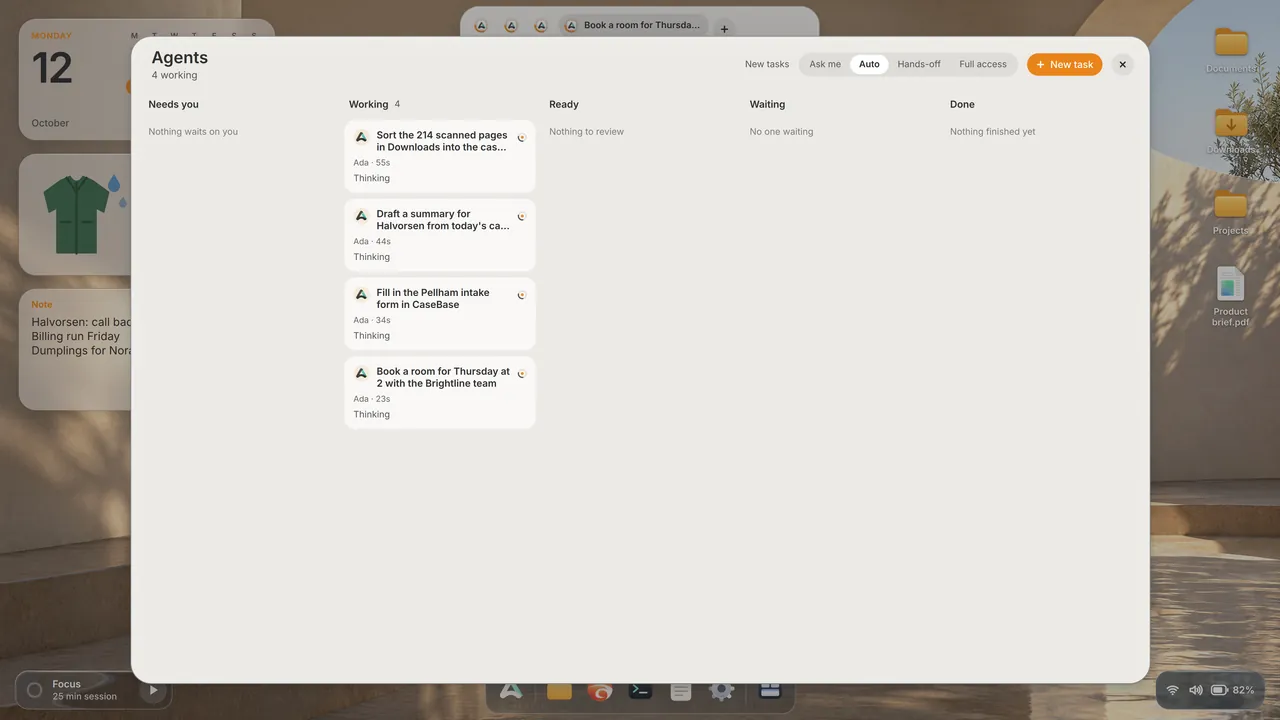Click the battery indicator showing 82%
1280x720 pixels.
1232,690
